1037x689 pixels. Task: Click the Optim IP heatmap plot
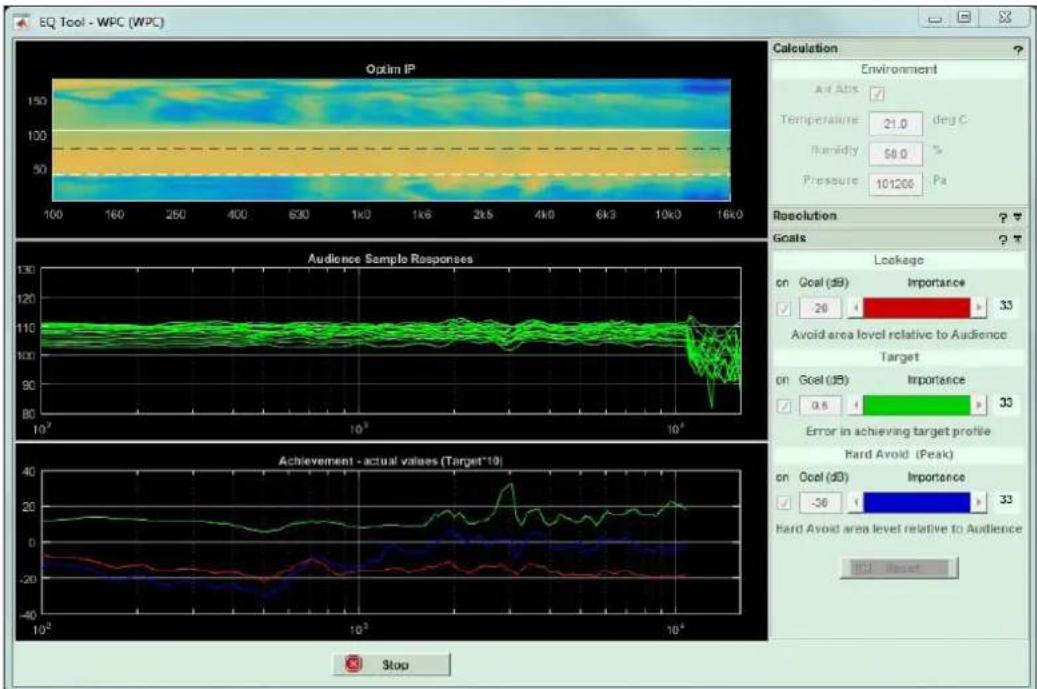pos(392,140)
